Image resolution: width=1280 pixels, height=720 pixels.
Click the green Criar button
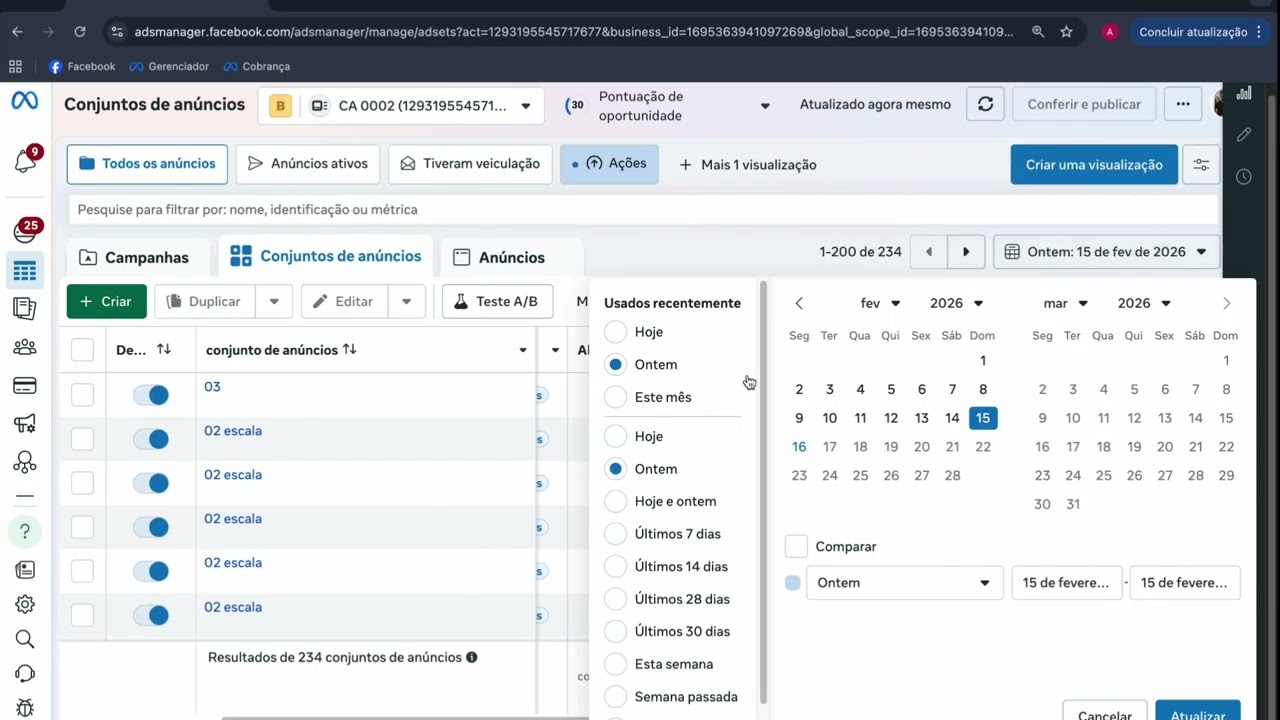(x=107, y=301)
